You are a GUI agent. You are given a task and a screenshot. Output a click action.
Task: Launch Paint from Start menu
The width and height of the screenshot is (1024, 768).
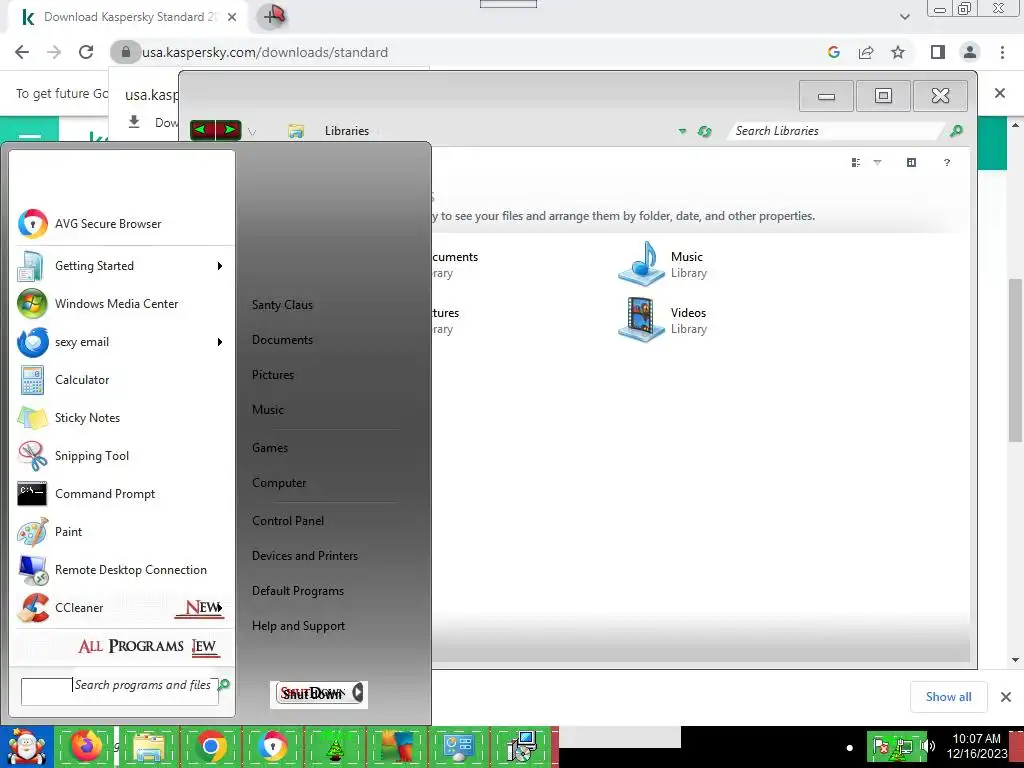(x=121, y=532)
